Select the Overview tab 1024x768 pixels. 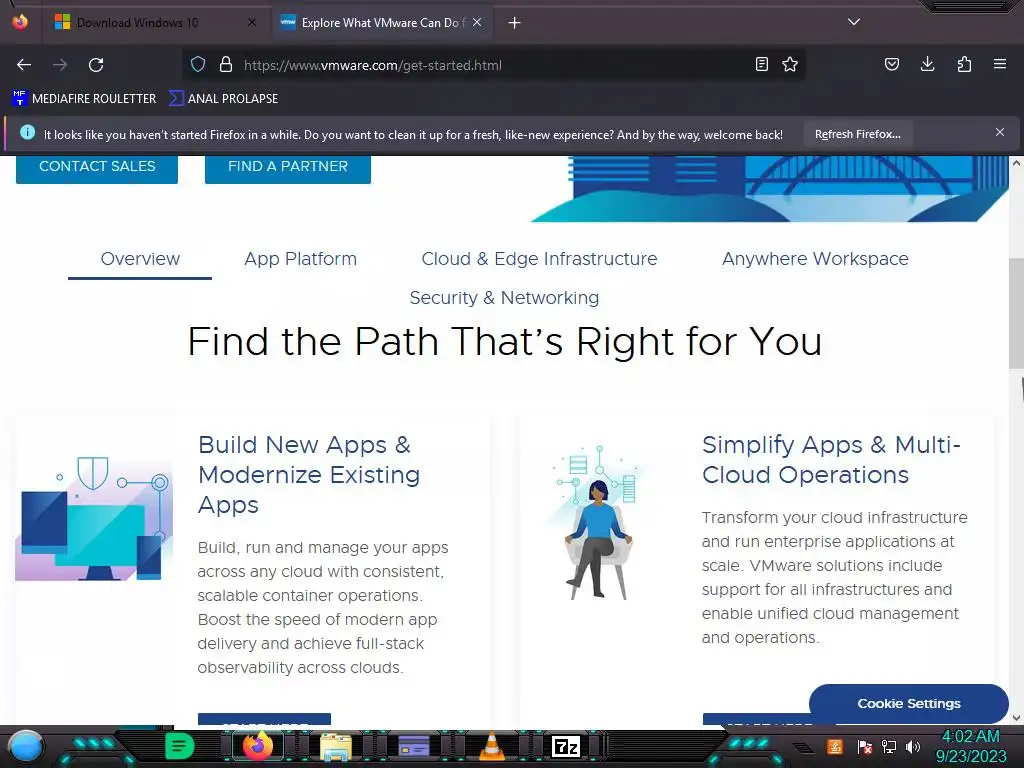point(140,259)
